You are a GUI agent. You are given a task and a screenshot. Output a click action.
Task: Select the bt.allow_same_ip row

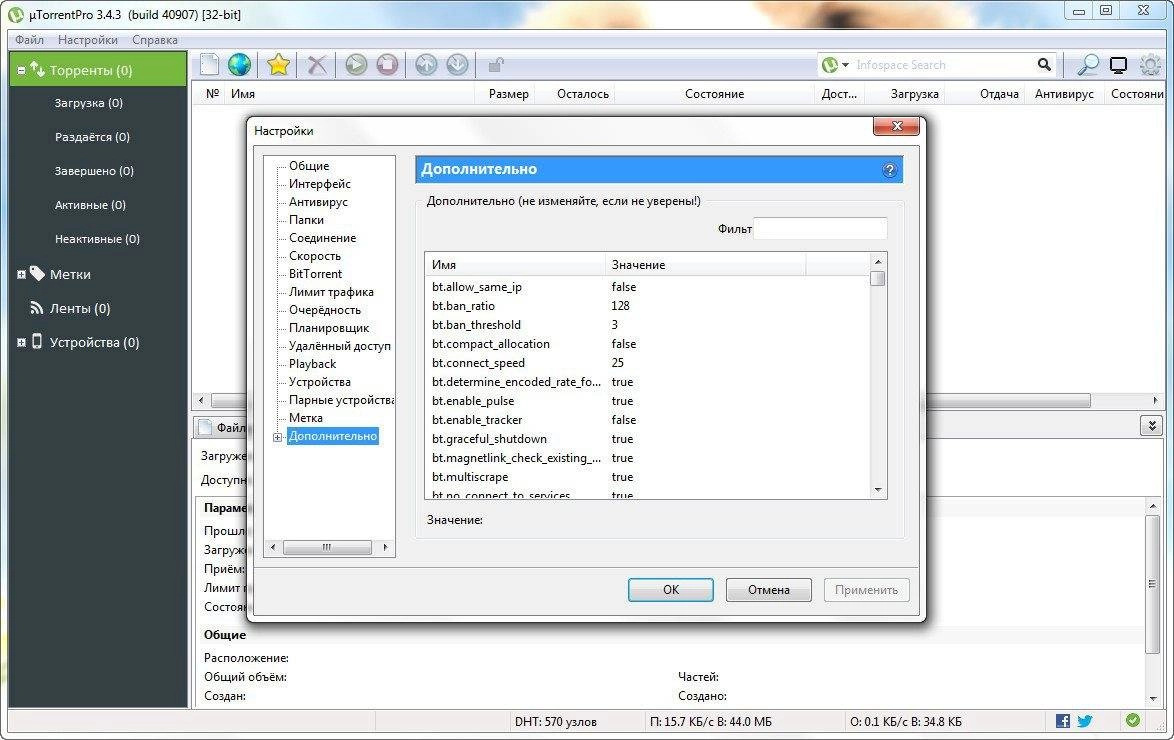click(x=647, y=287)
